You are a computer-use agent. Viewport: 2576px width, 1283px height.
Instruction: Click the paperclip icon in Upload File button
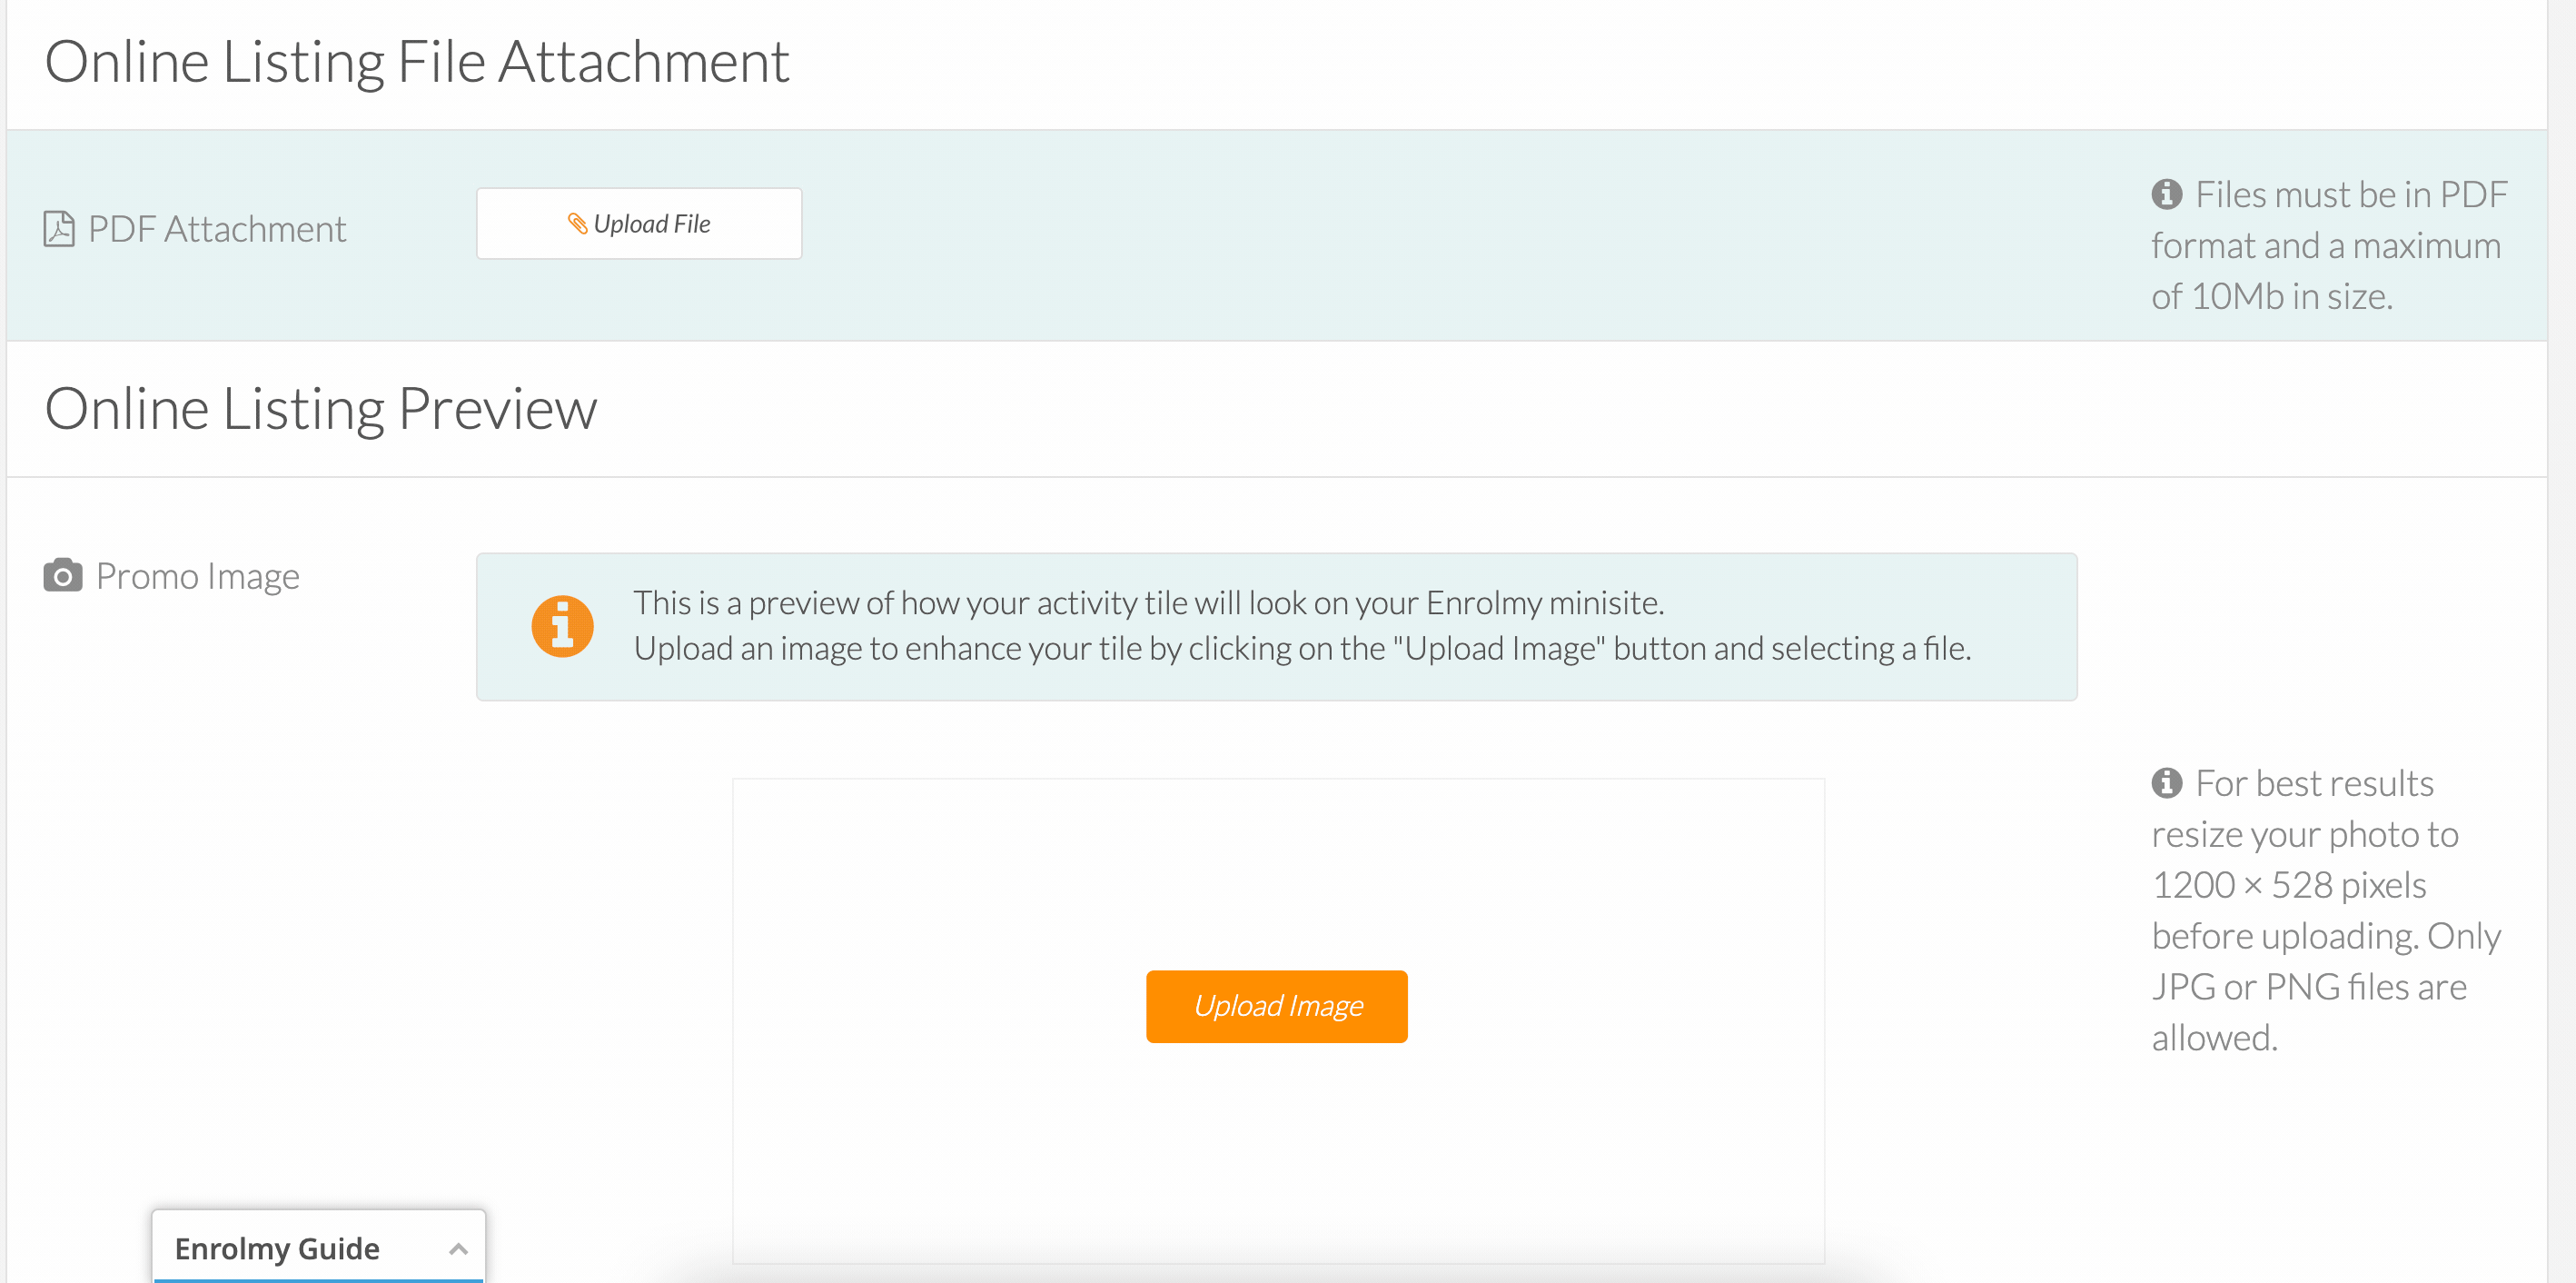tap(577, 224)
